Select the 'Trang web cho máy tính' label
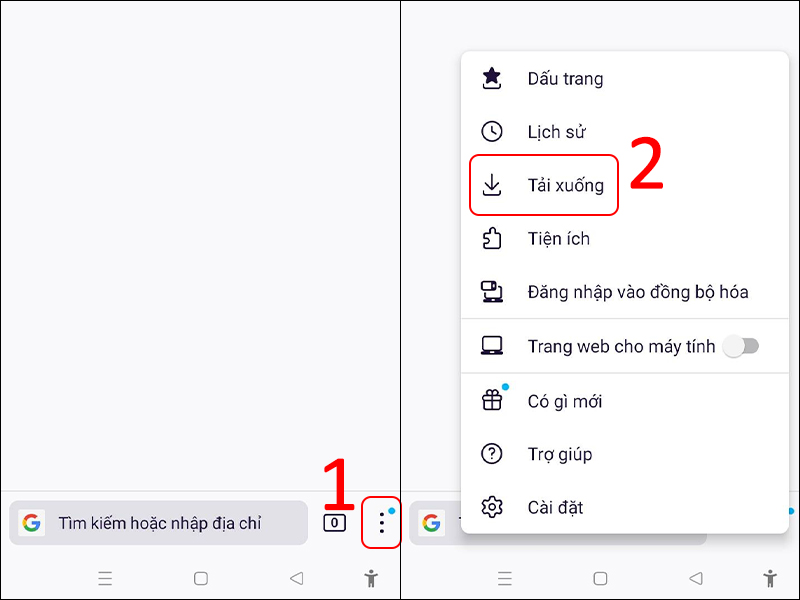This screenshot has width=800, height=600. (x=621, y=346)
